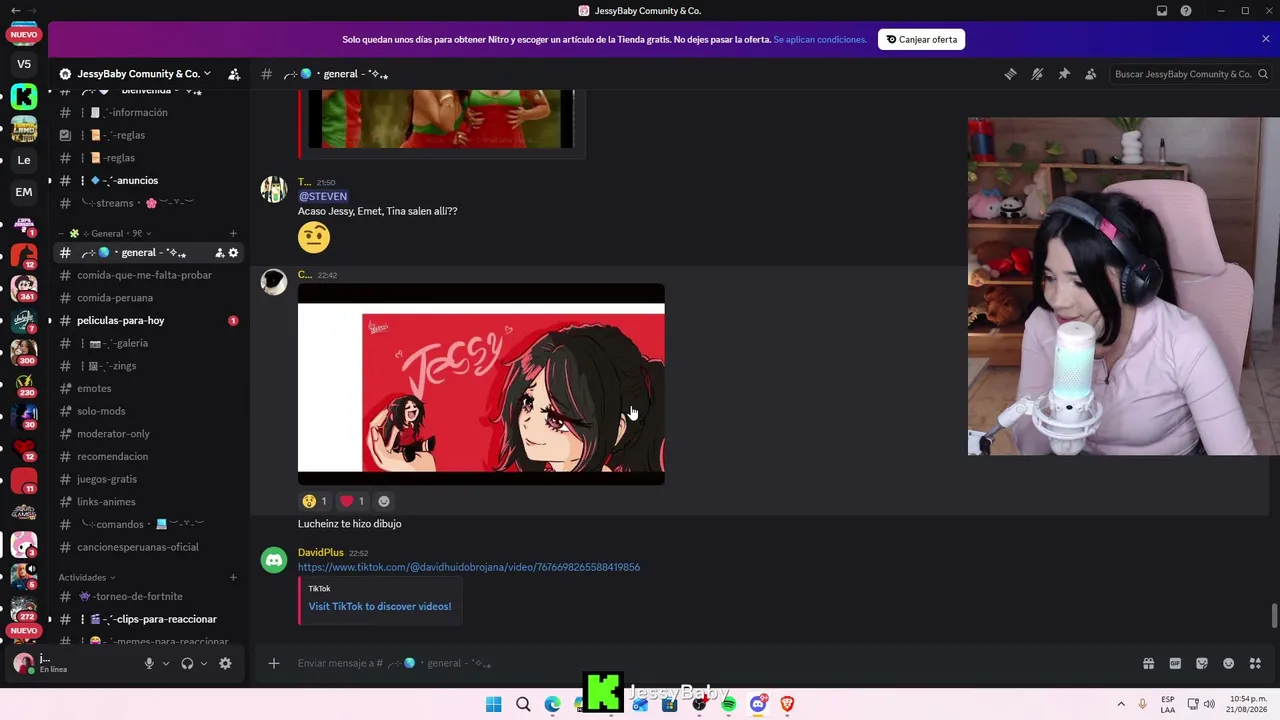Open moderator-only channel
The height and width of the screenshot is (720, 1280).
(113, 434)
